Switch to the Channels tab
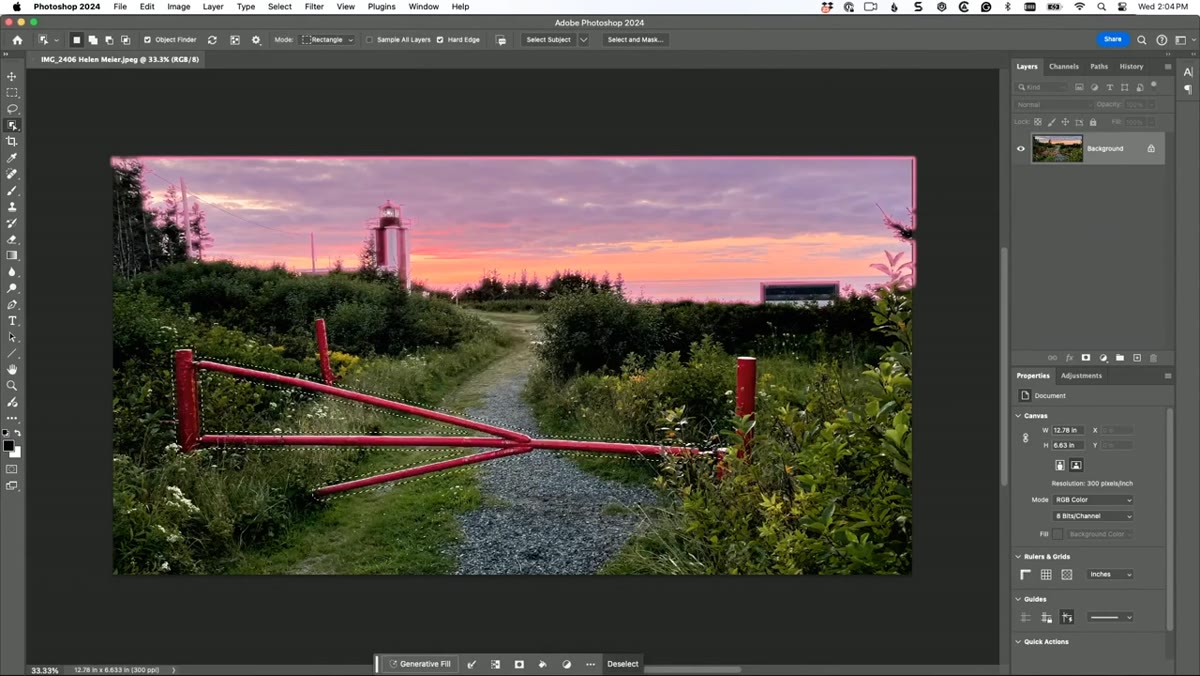Image resolution: width=1200 pixels, height=676 pixels. pyautogui.click(x=1063, y=67)
